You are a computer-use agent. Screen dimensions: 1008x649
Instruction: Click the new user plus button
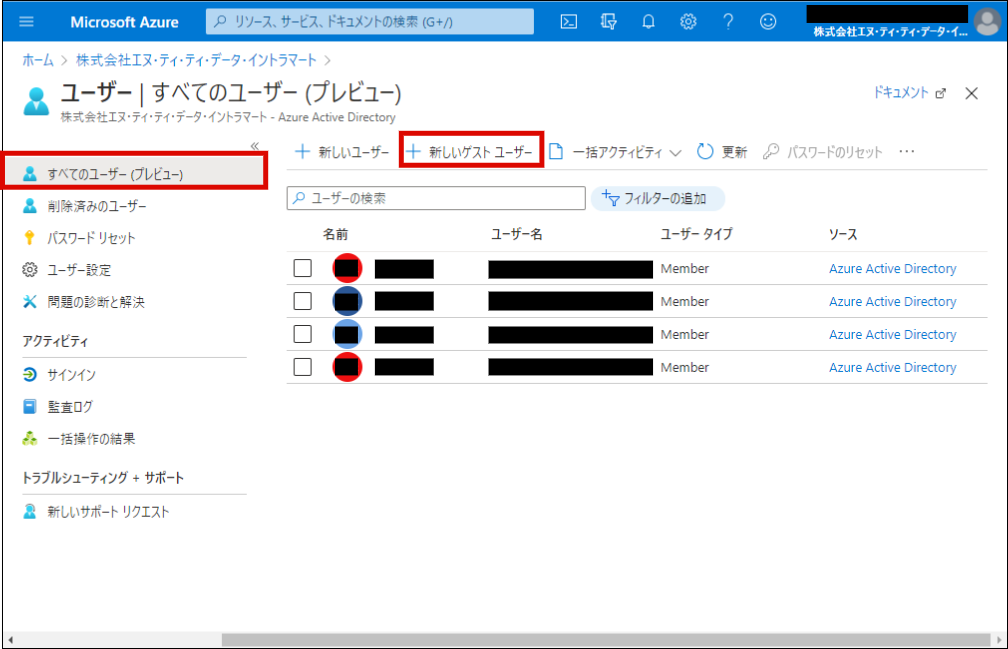click(342, 152)
